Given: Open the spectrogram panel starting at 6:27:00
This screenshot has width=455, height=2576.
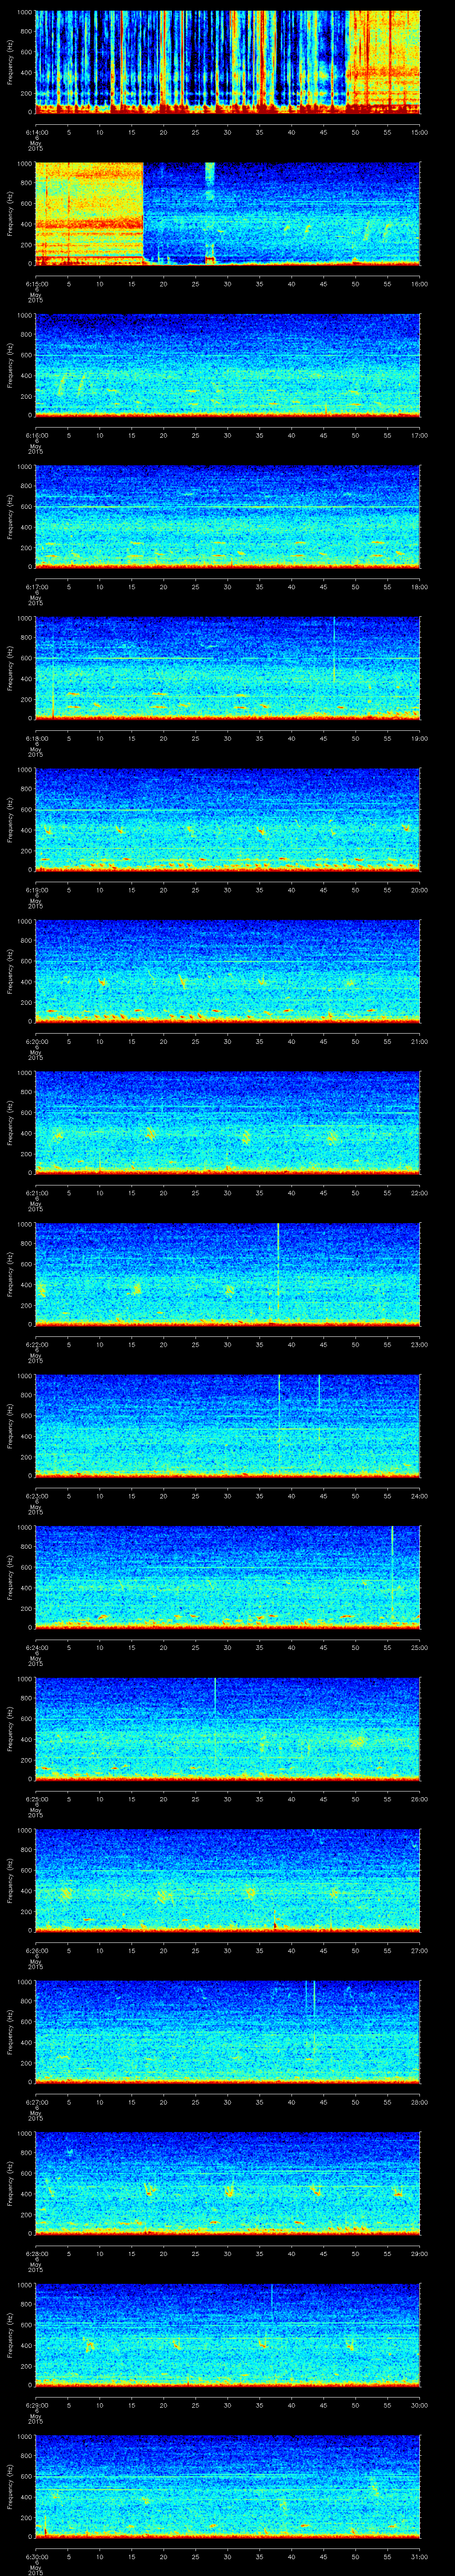Looking at the screenshot, I should tap(228, 2032).
